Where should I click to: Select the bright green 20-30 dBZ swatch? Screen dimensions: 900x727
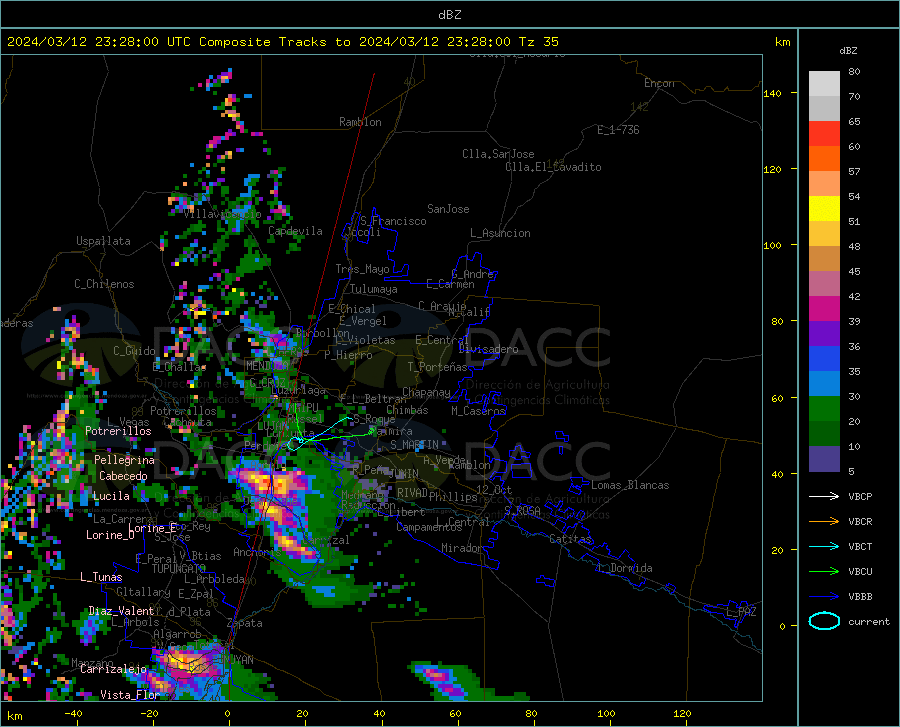[824, 409]
